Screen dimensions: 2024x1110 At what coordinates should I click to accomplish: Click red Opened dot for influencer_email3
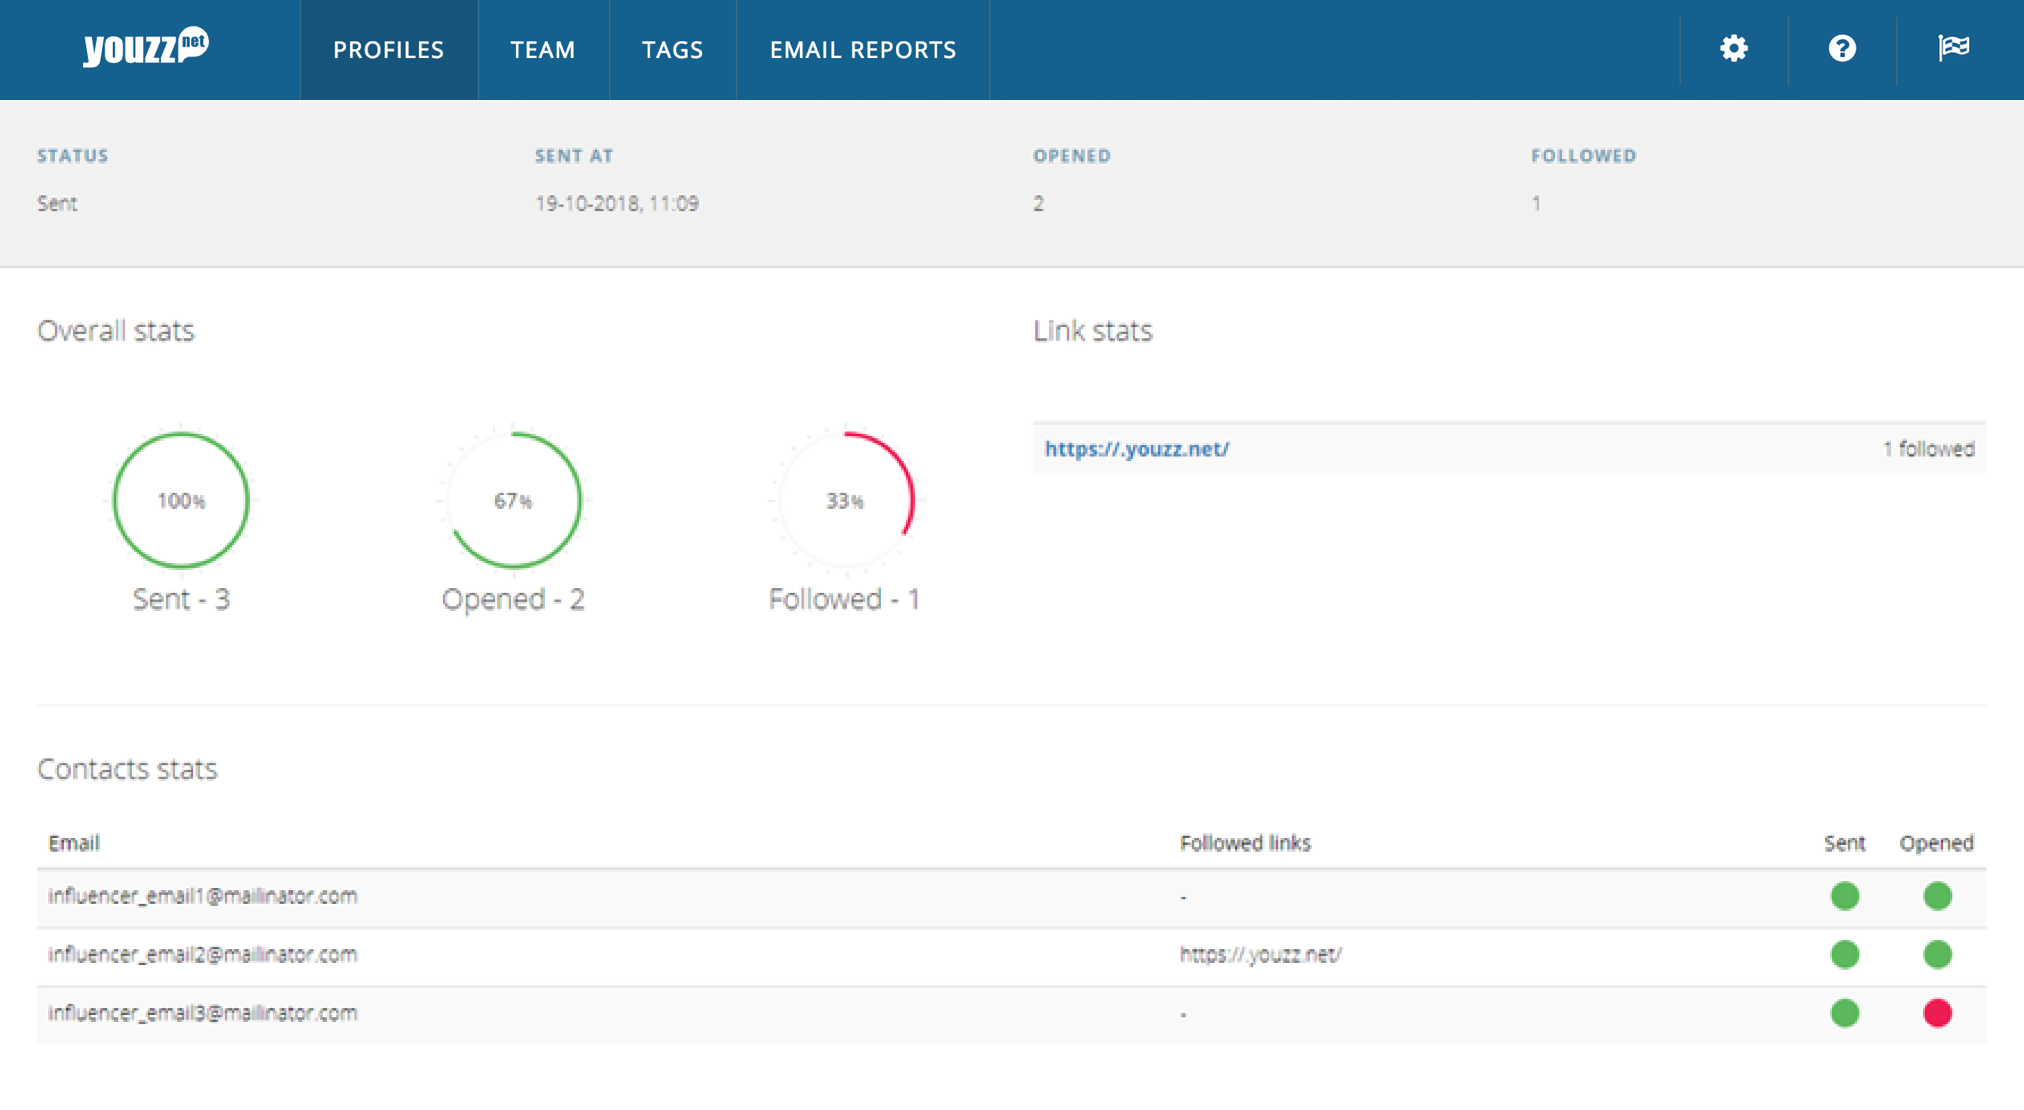1937,1013
